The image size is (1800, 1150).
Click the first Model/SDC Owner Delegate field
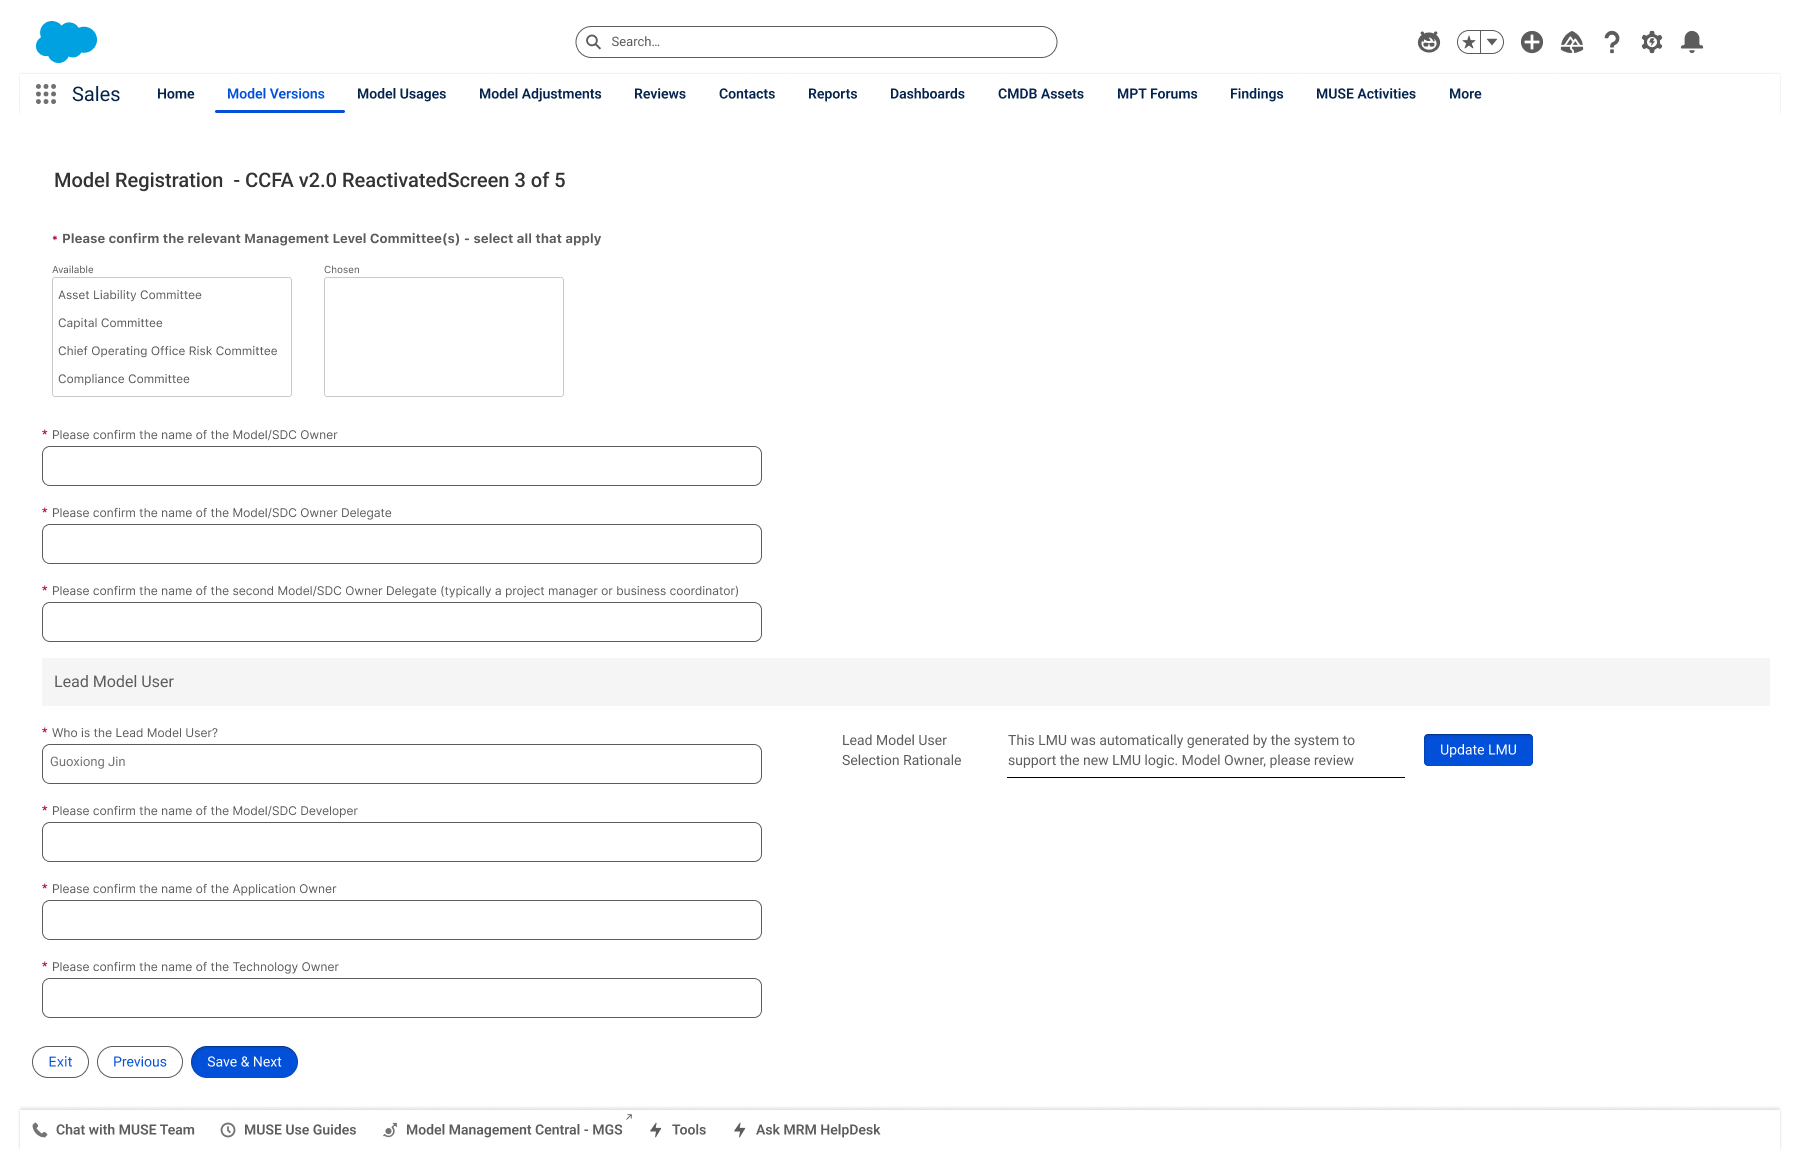tap(402, 544)
